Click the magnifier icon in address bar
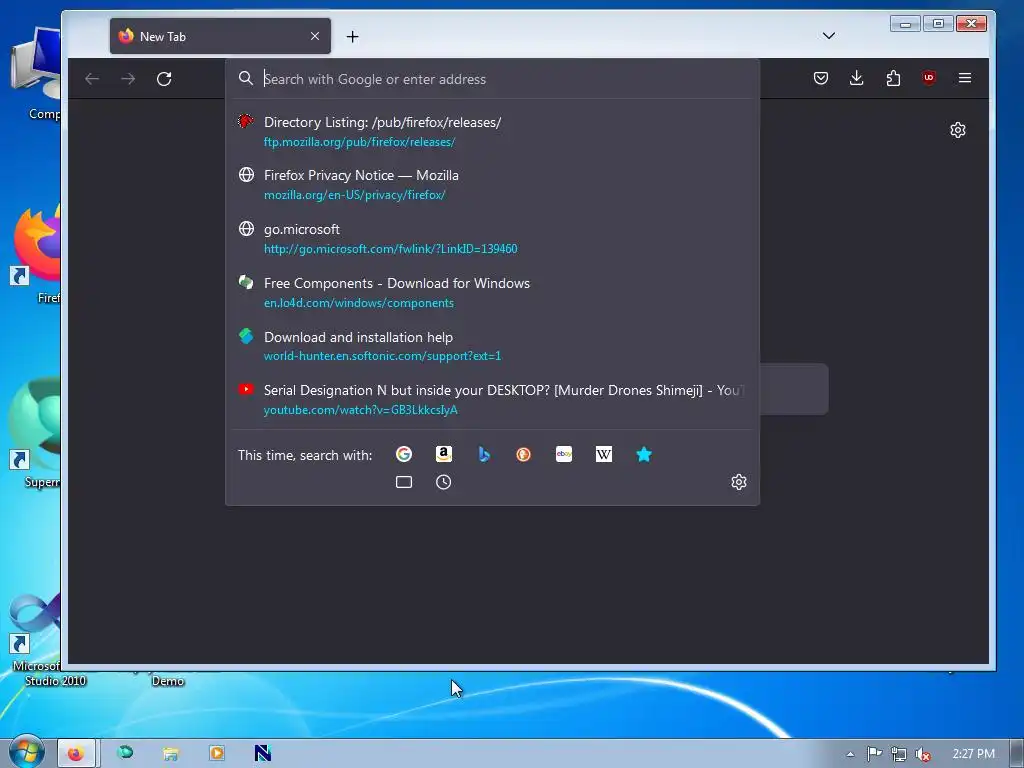 click(x=246, y=78)
